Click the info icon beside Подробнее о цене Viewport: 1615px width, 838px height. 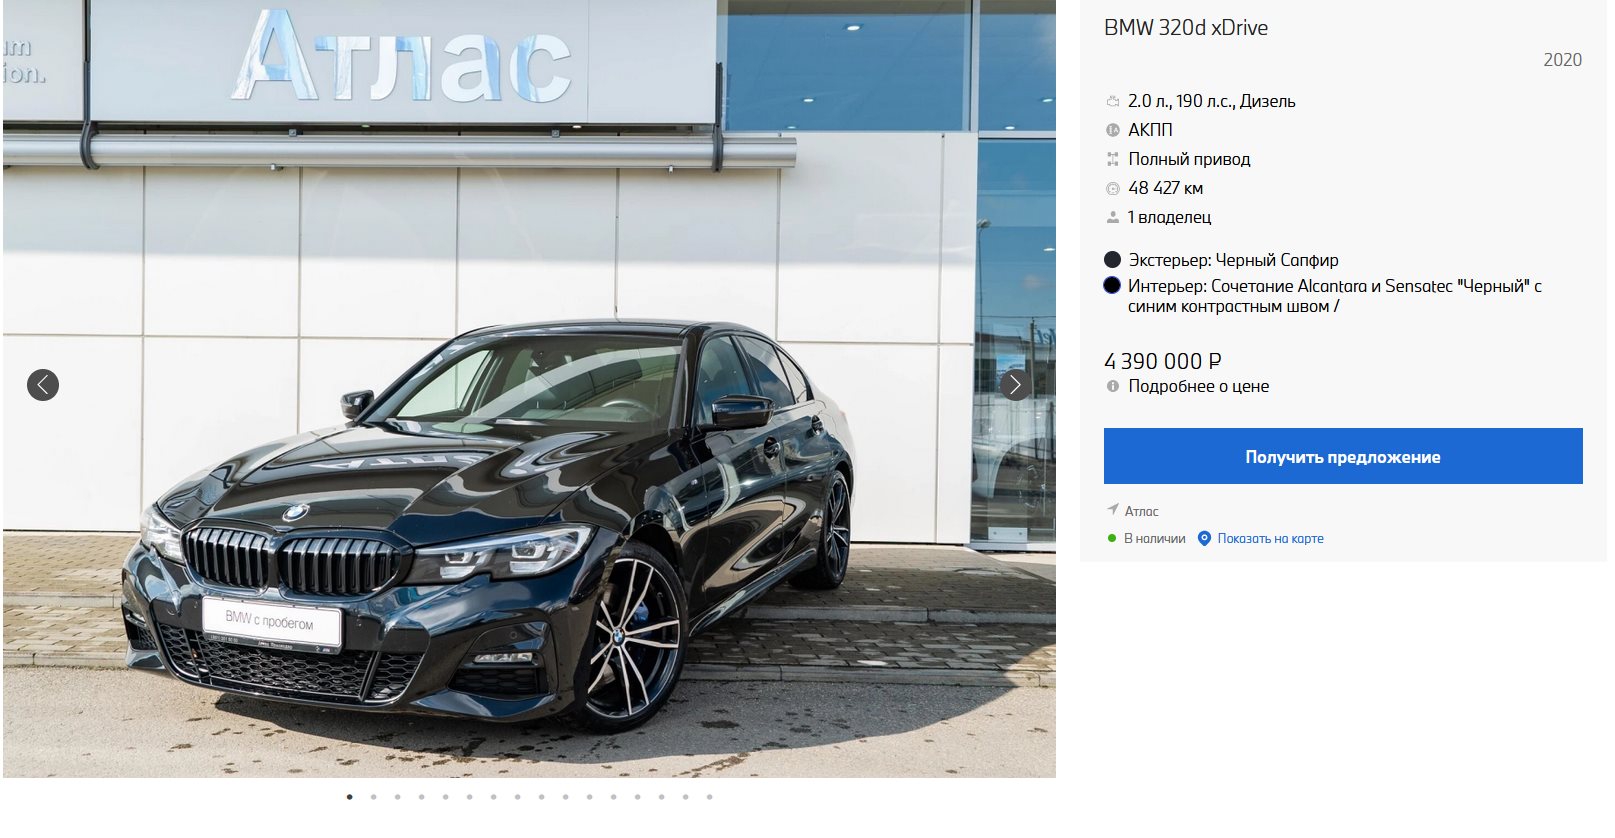coord(1112,386)
